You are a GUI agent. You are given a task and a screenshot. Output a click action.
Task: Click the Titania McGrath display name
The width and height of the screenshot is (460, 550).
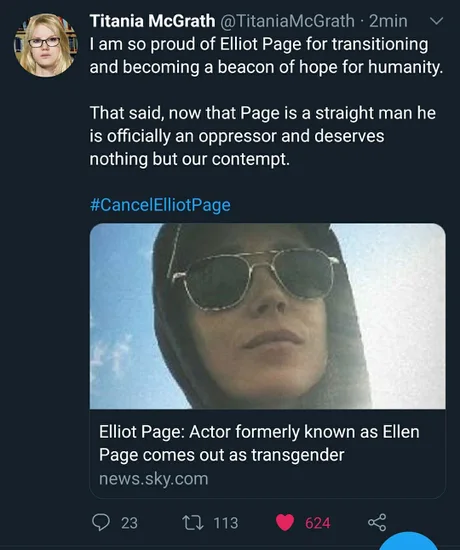pyautogui.click(x=152, y=21)
